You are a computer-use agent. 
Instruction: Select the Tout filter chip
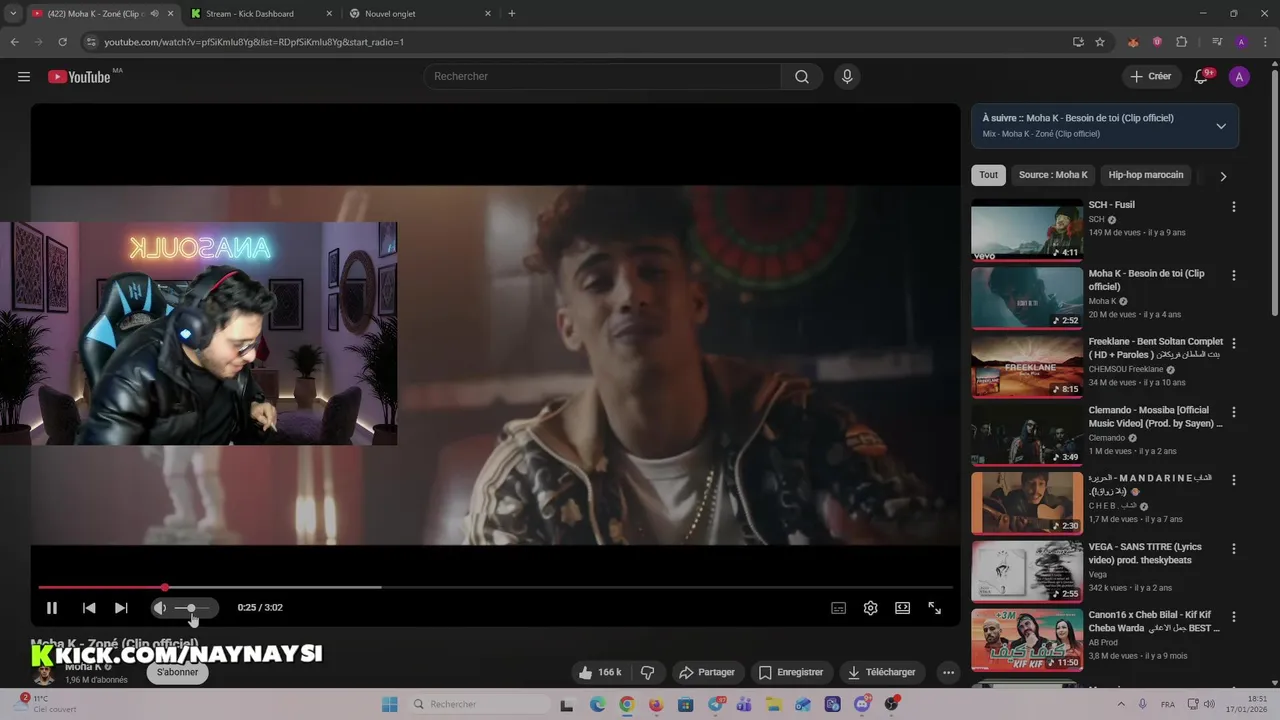[988, 175]
